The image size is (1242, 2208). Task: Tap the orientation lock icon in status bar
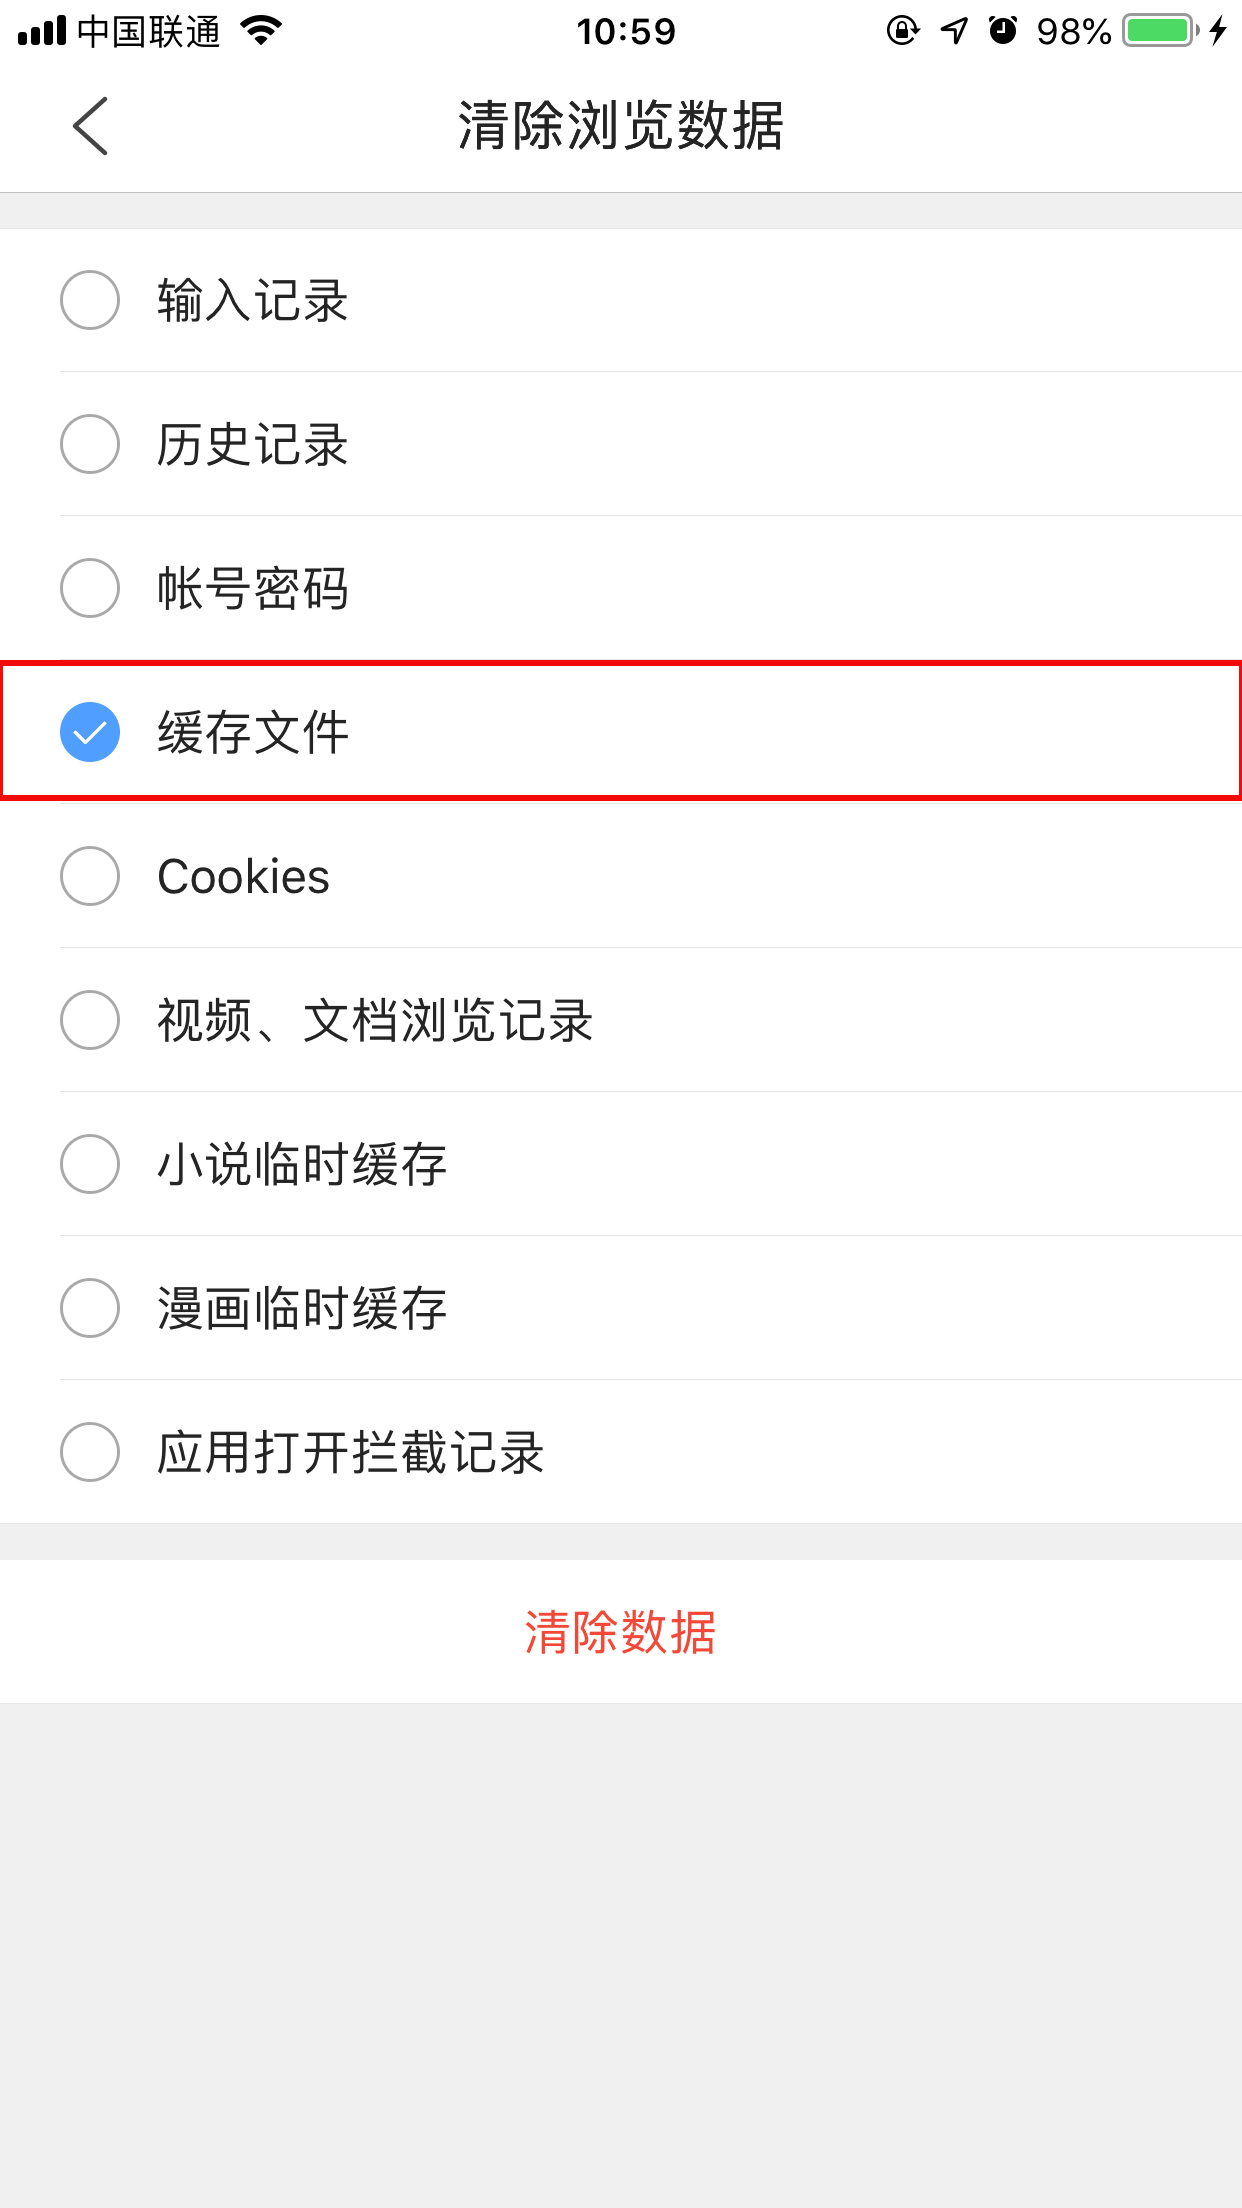point(901,31)
